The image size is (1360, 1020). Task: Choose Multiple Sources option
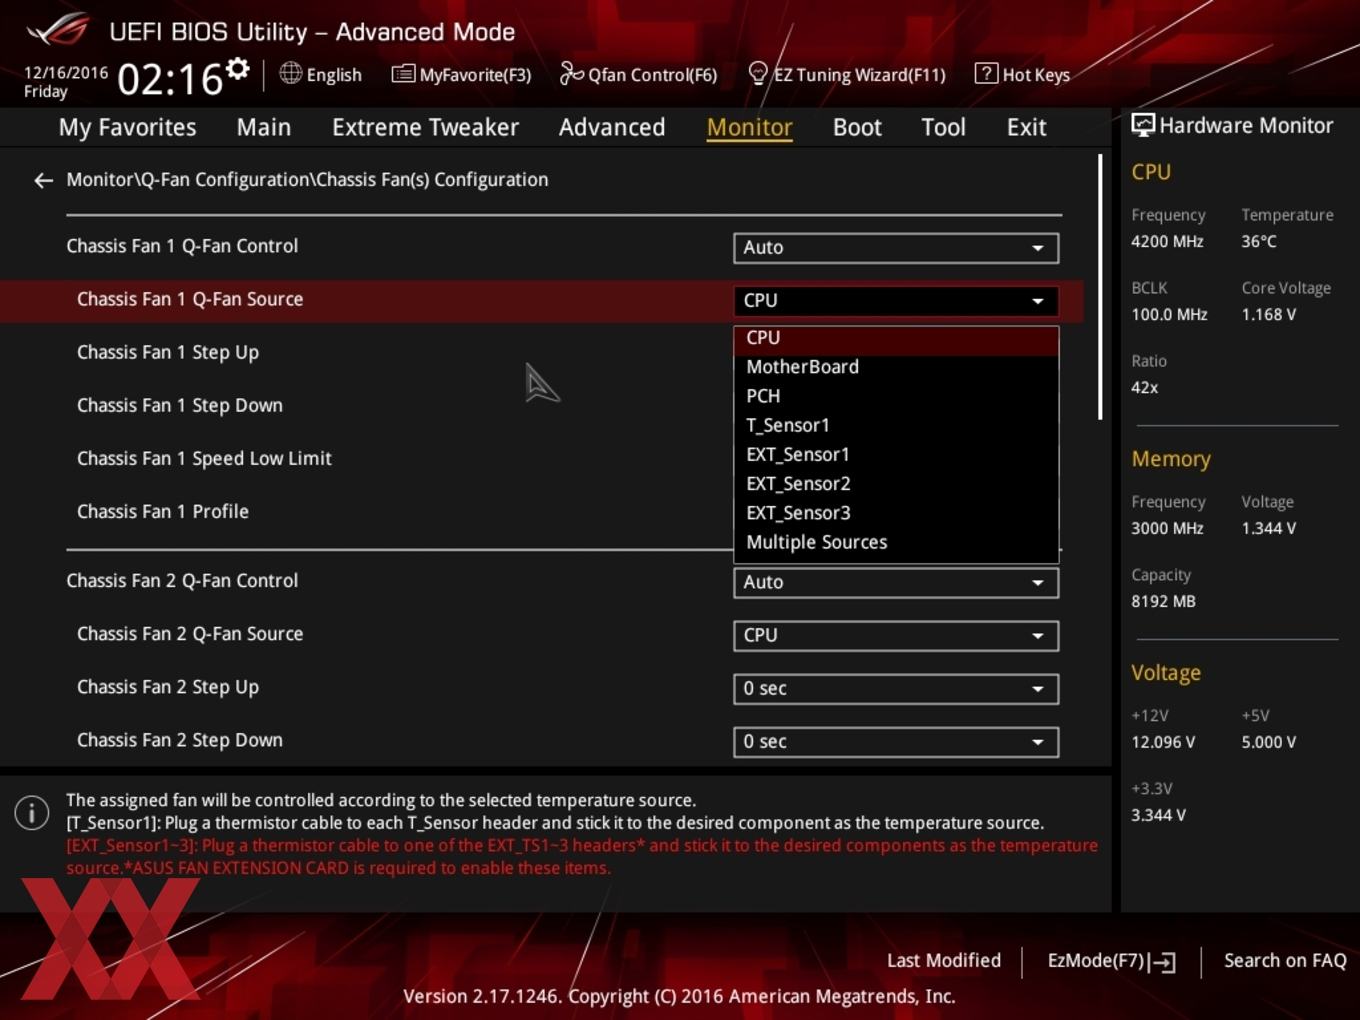[x=896, y=542]
